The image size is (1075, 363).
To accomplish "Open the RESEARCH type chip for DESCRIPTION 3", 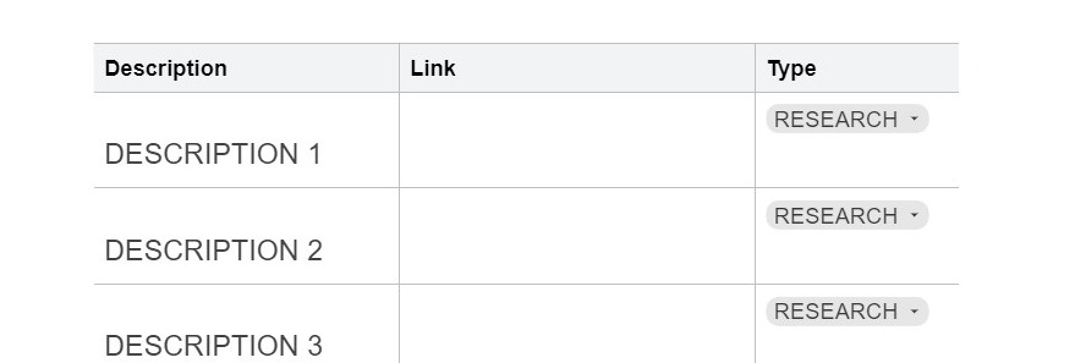I will [847, 312].
